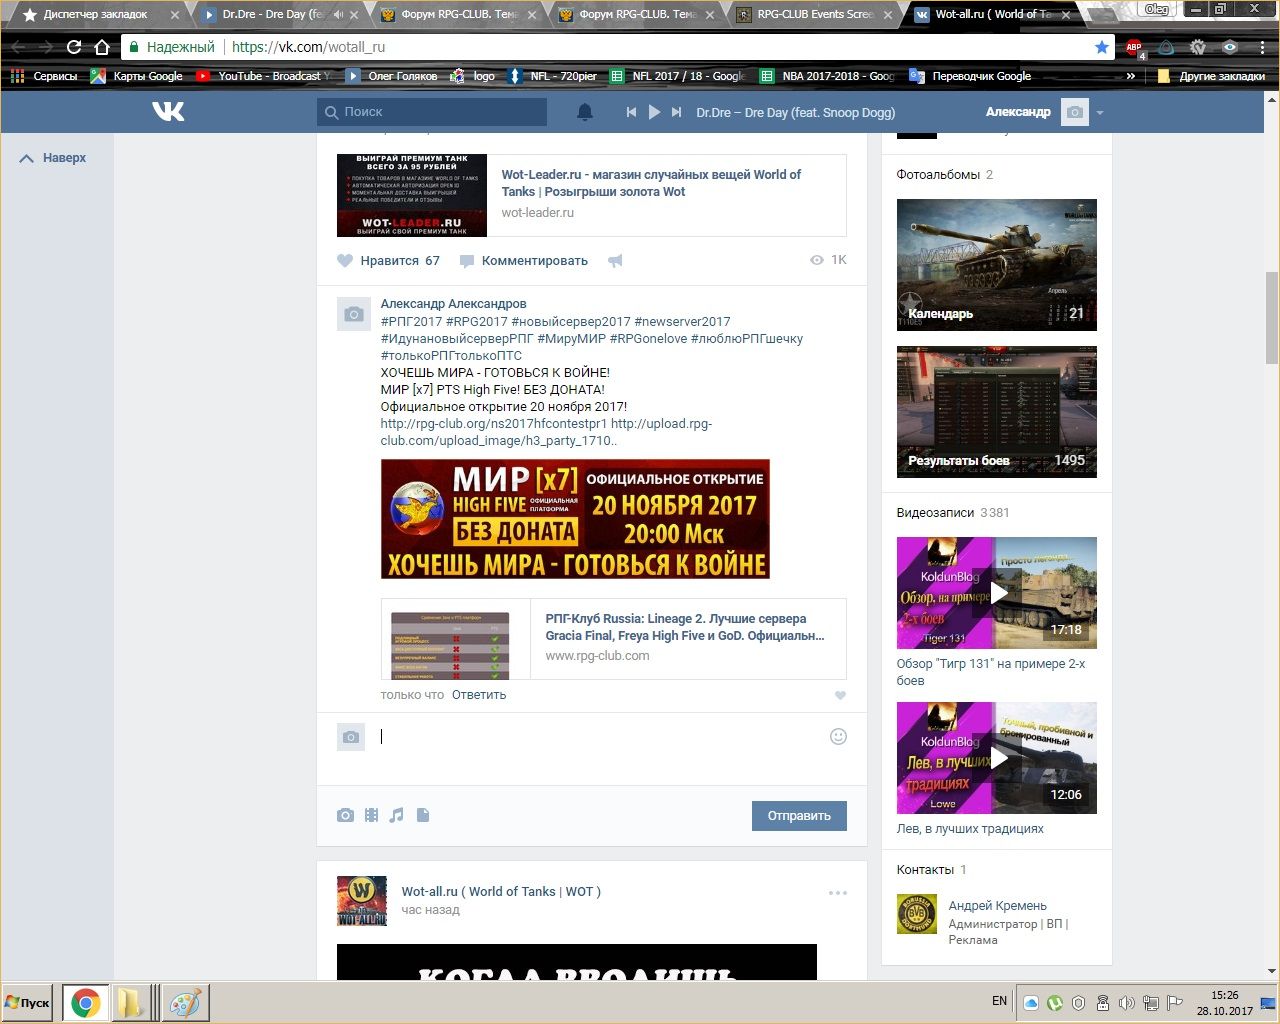Skip to next track in header player
The height and width of the screenshot is (1024, 1280).
[x=677, y=112]
